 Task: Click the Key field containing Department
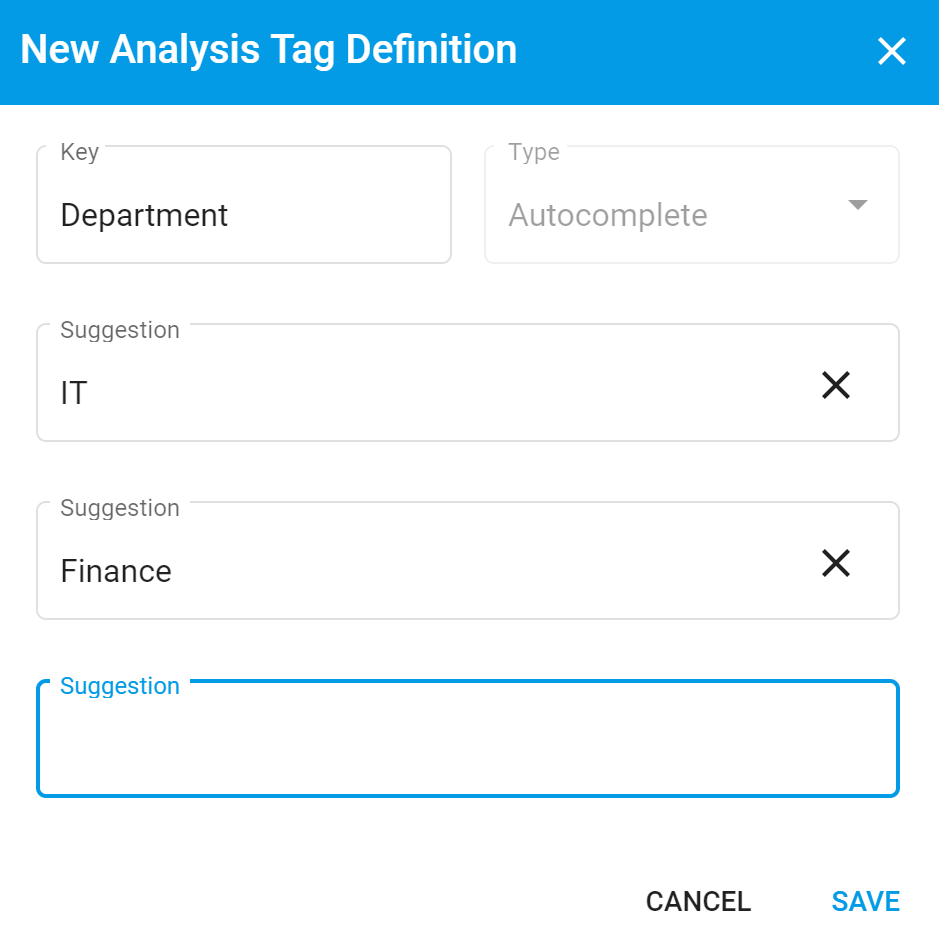pyautogui.click(x=244, y=214)
